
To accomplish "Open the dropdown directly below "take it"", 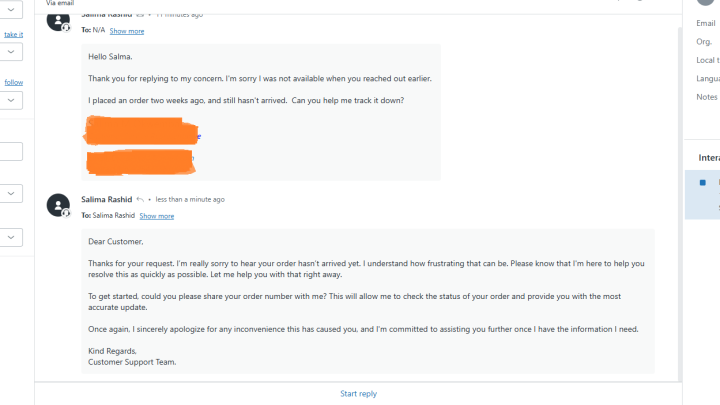I will point(11,52).
